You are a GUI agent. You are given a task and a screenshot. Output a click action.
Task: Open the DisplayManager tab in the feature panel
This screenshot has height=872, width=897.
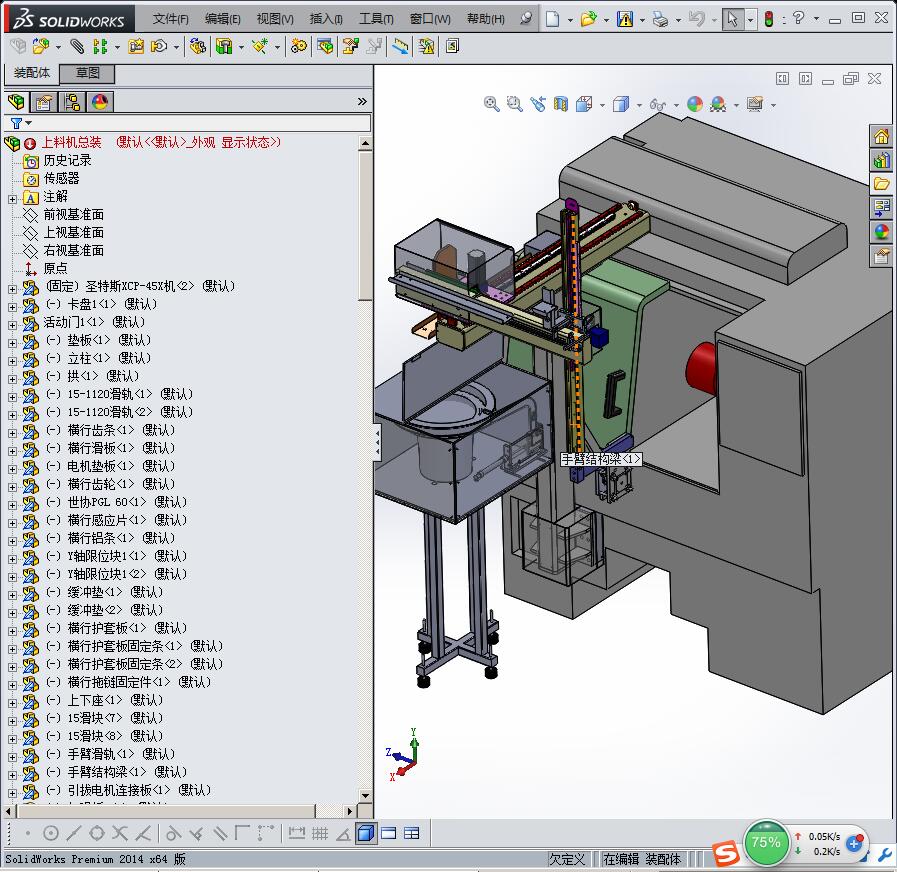click(99, 102)
